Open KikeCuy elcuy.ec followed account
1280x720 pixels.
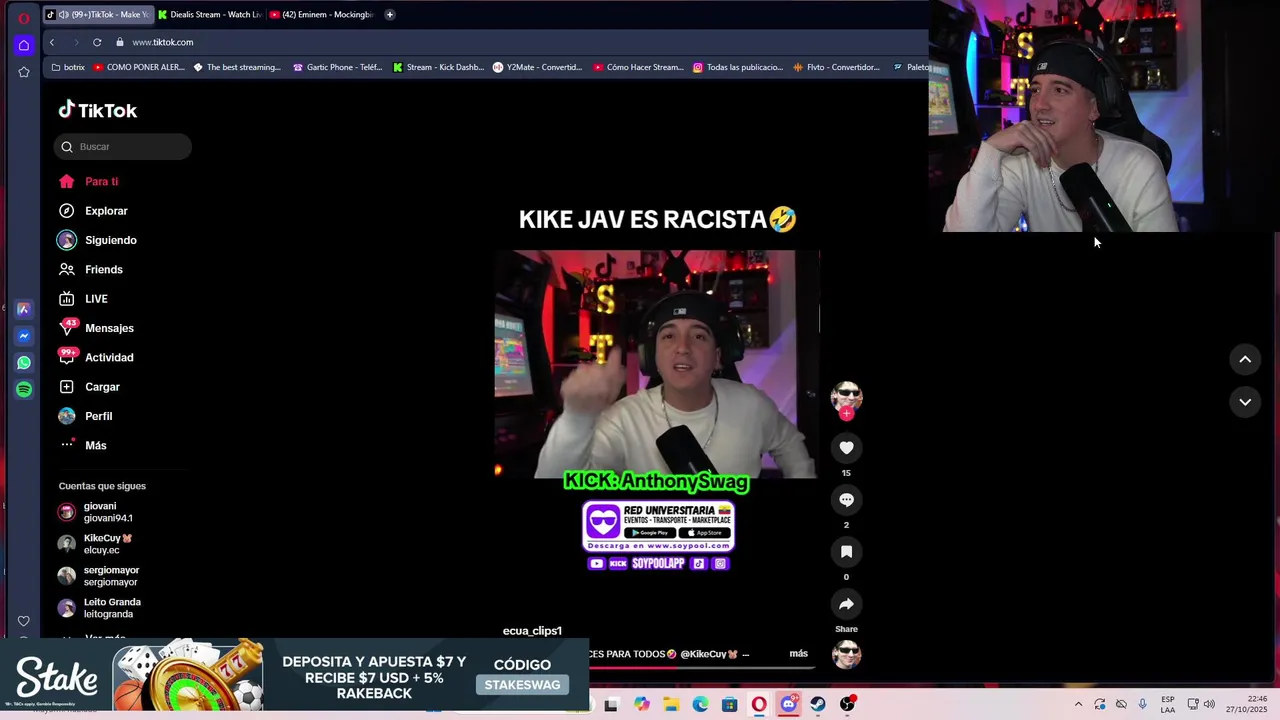(x=96, y=544)
